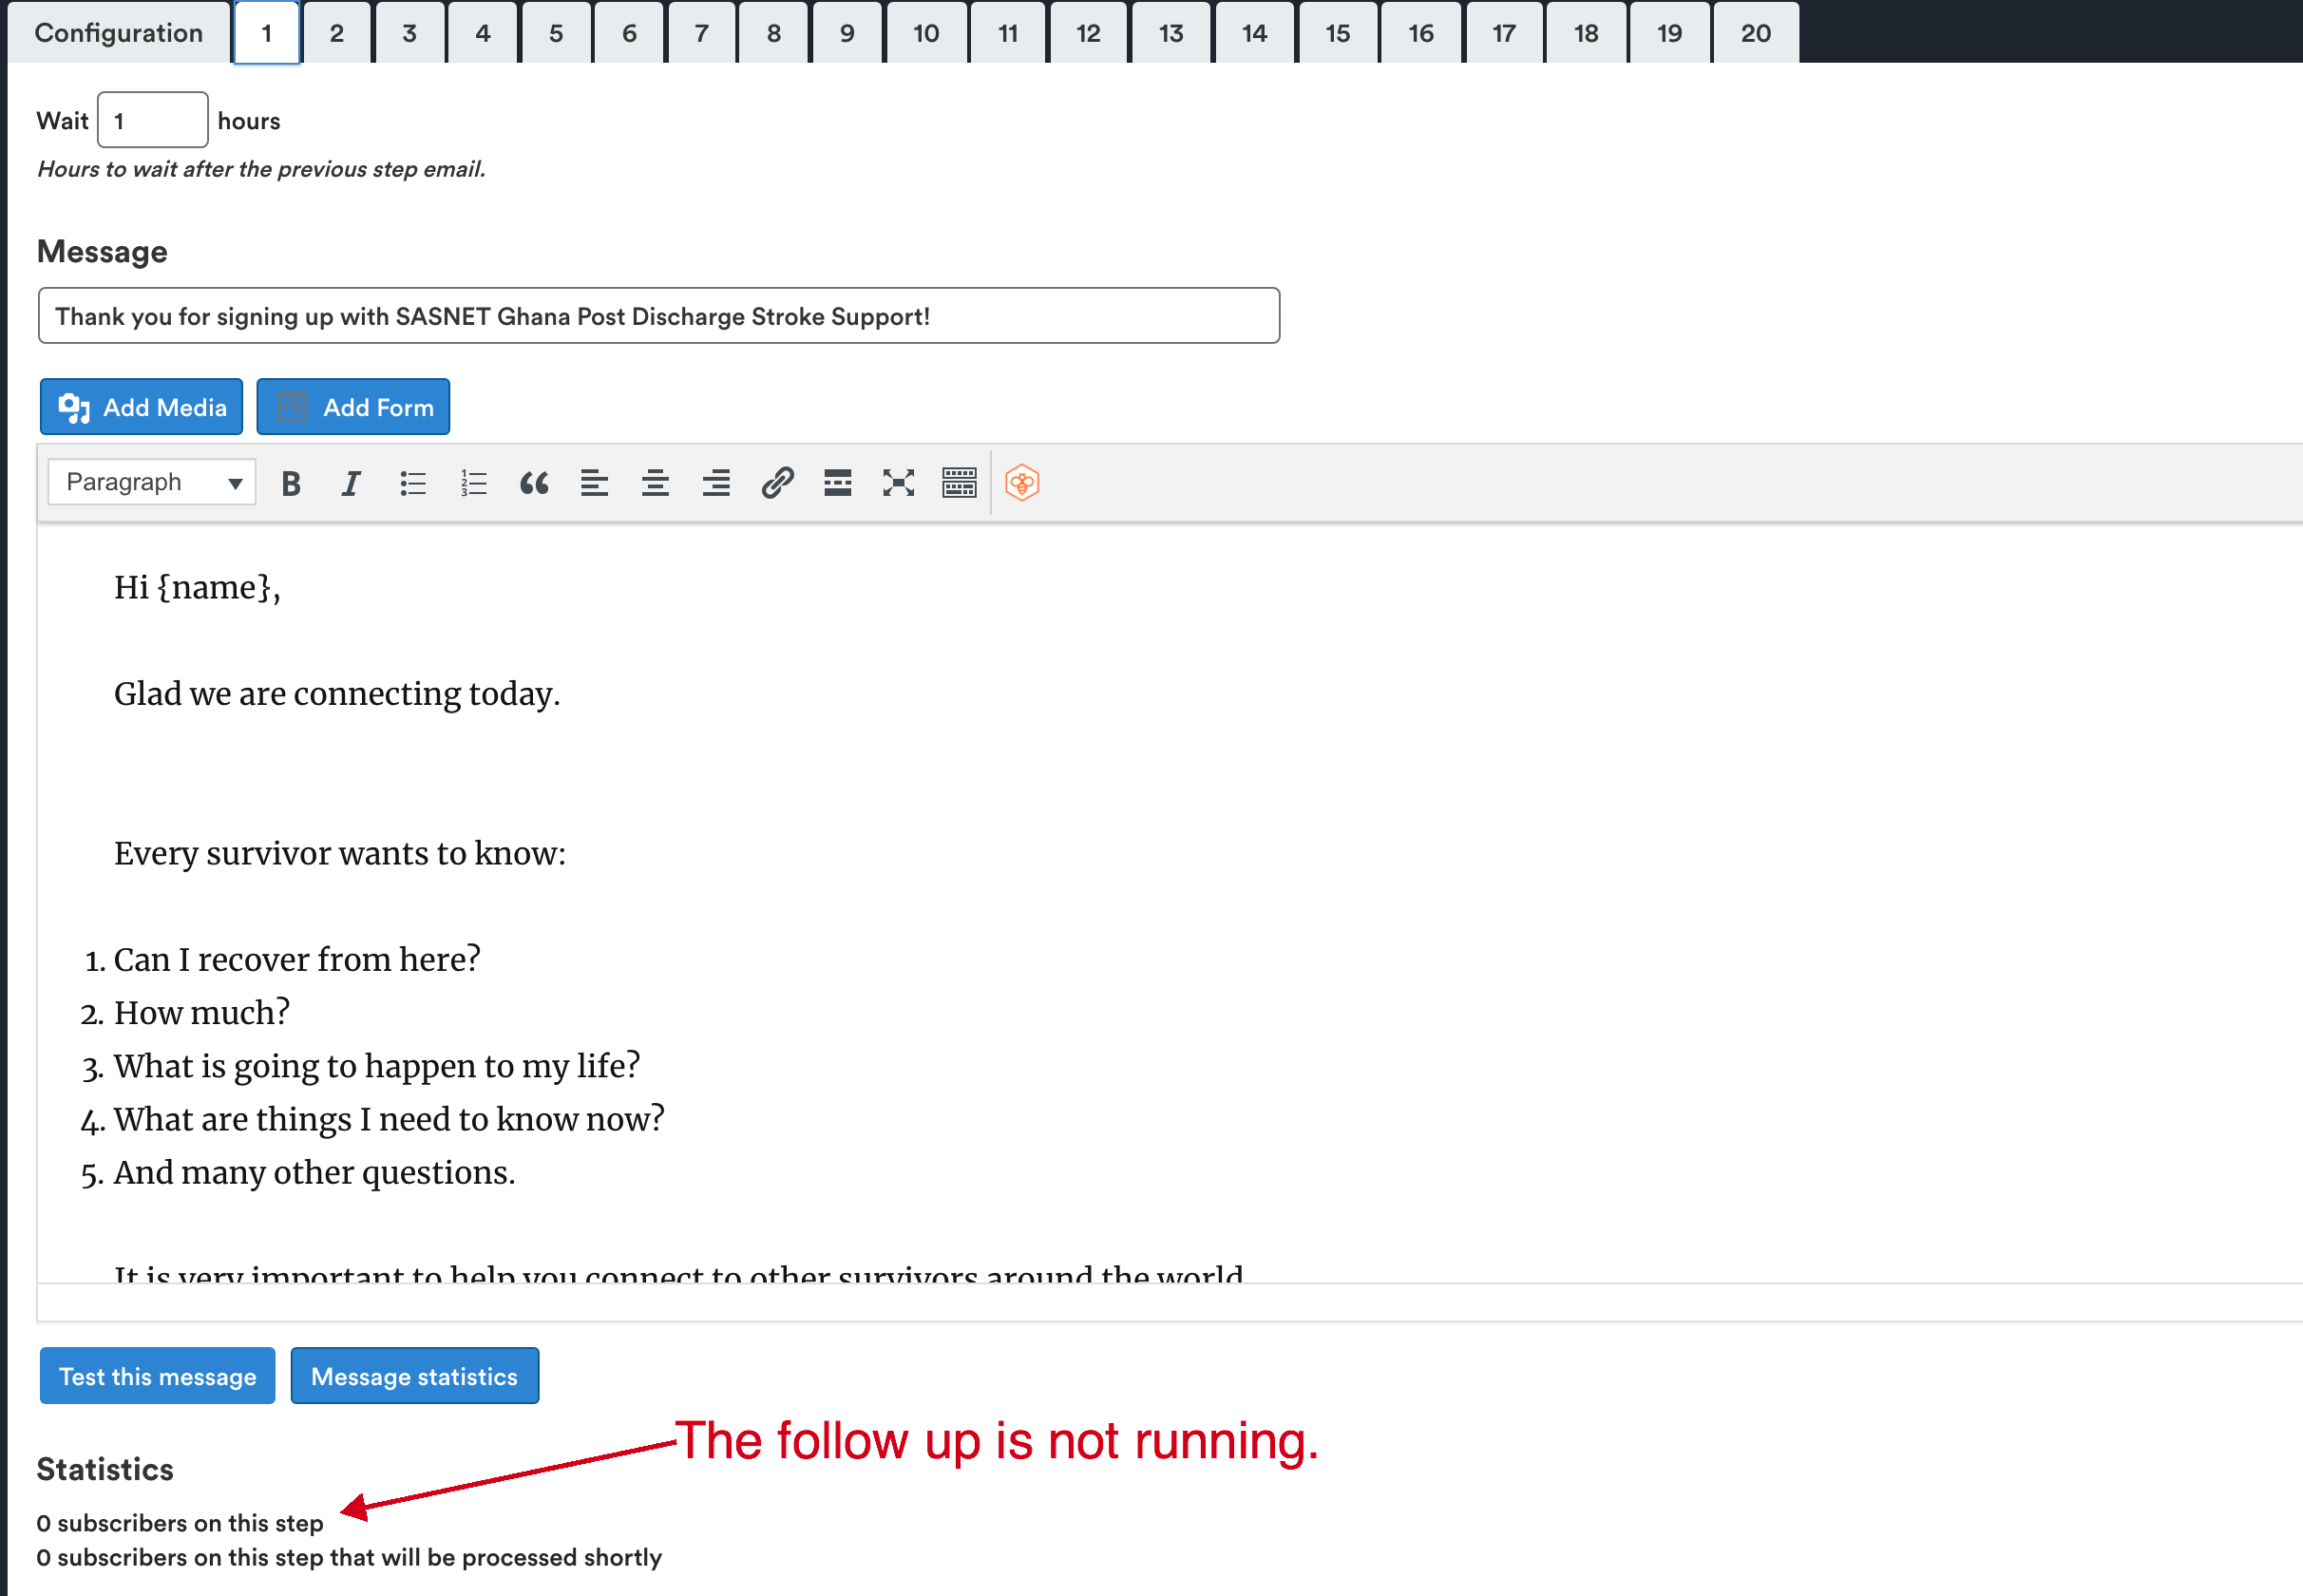Switch to step tab 13
The image size is (2303, 1596).
coord(1172,33)
